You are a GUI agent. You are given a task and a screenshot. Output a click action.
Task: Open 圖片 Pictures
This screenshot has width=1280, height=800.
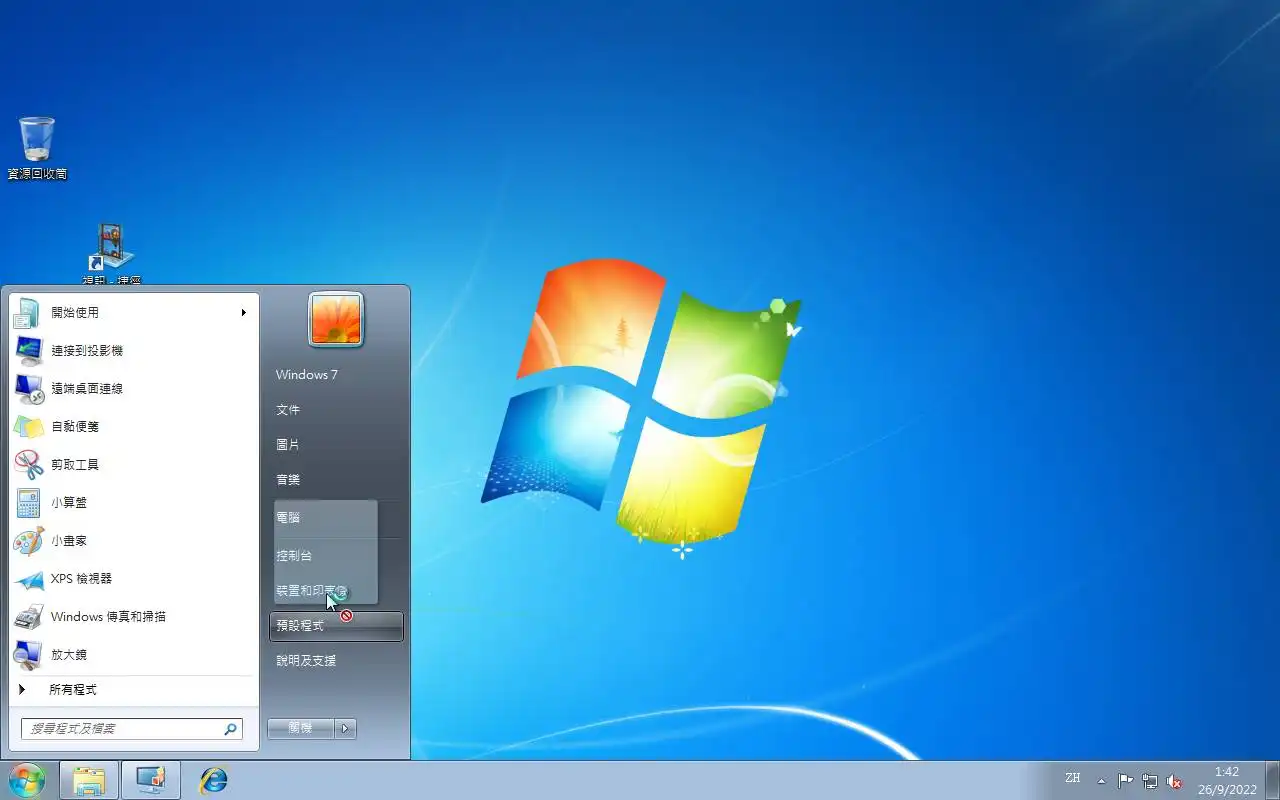point(338,445)
